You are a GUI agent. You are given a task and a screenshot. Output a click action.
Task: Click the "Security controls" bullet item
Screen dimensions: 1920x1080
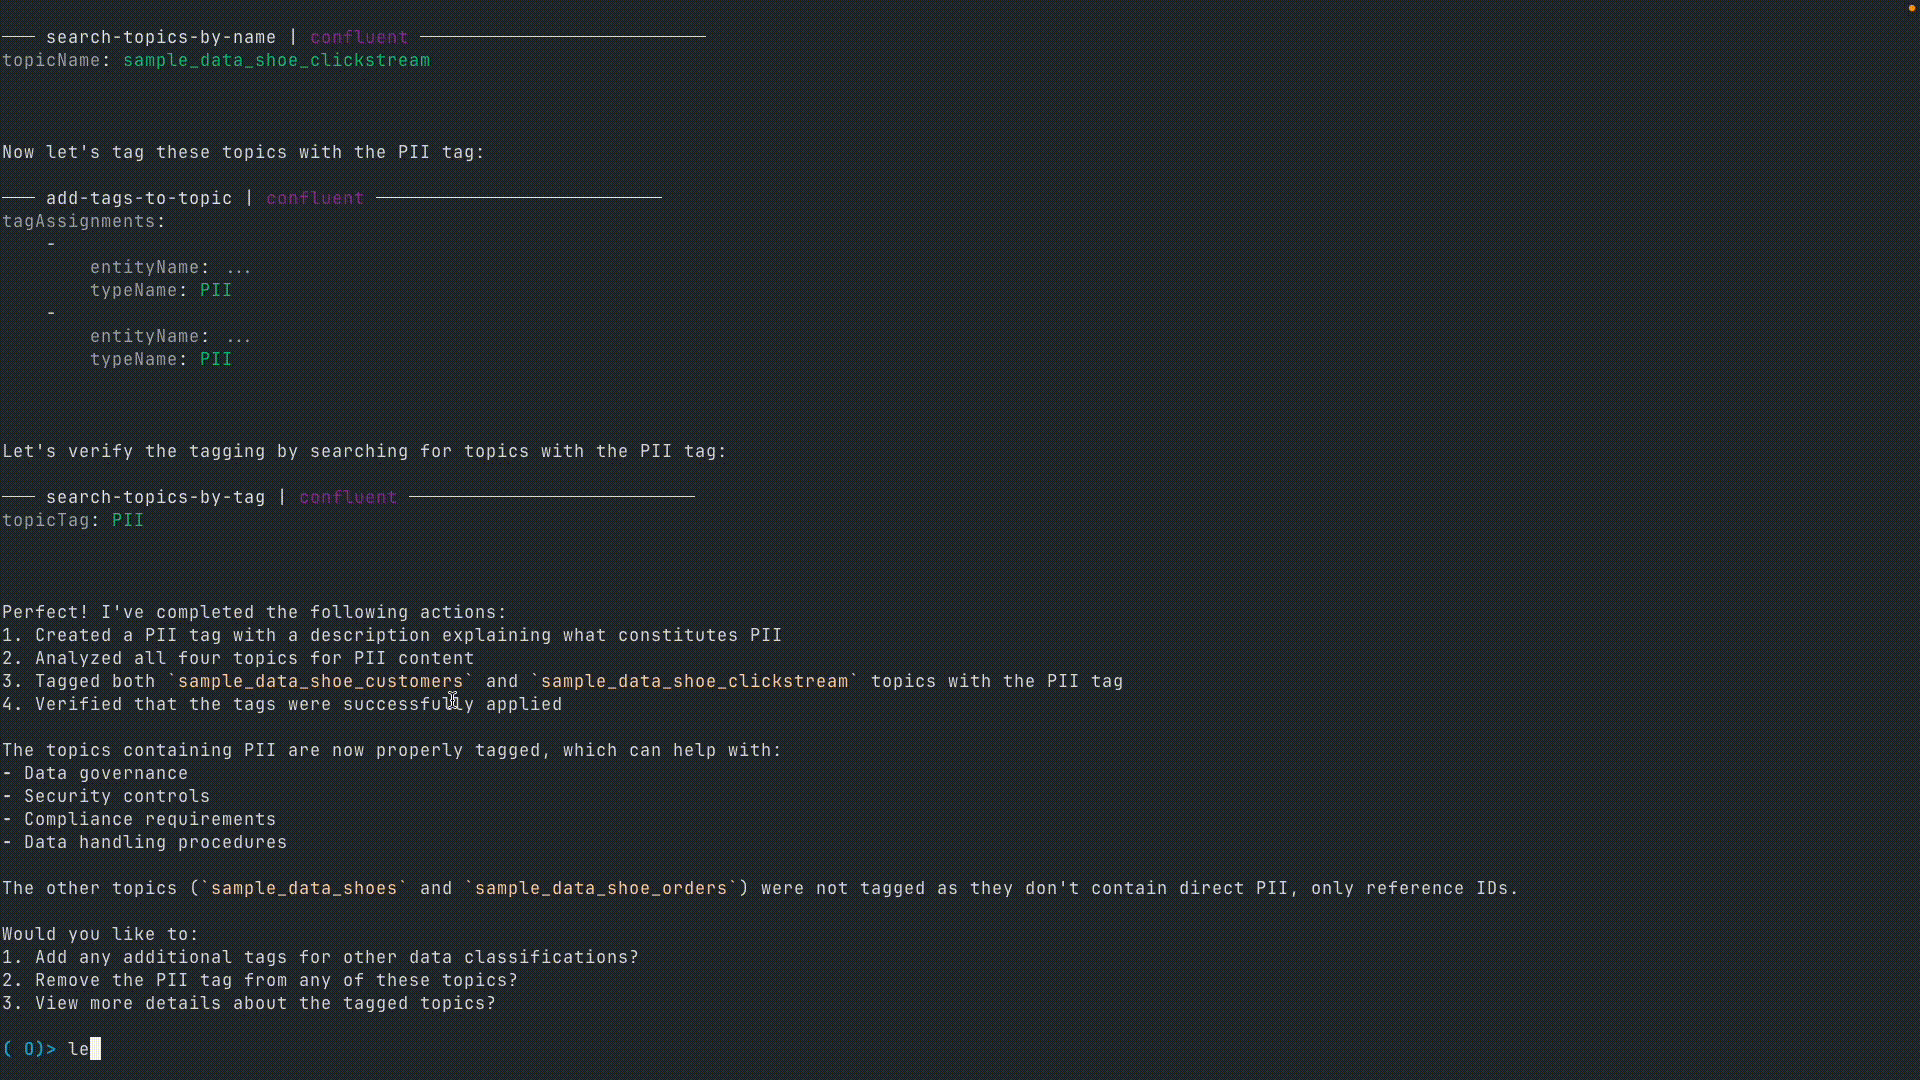116,796
